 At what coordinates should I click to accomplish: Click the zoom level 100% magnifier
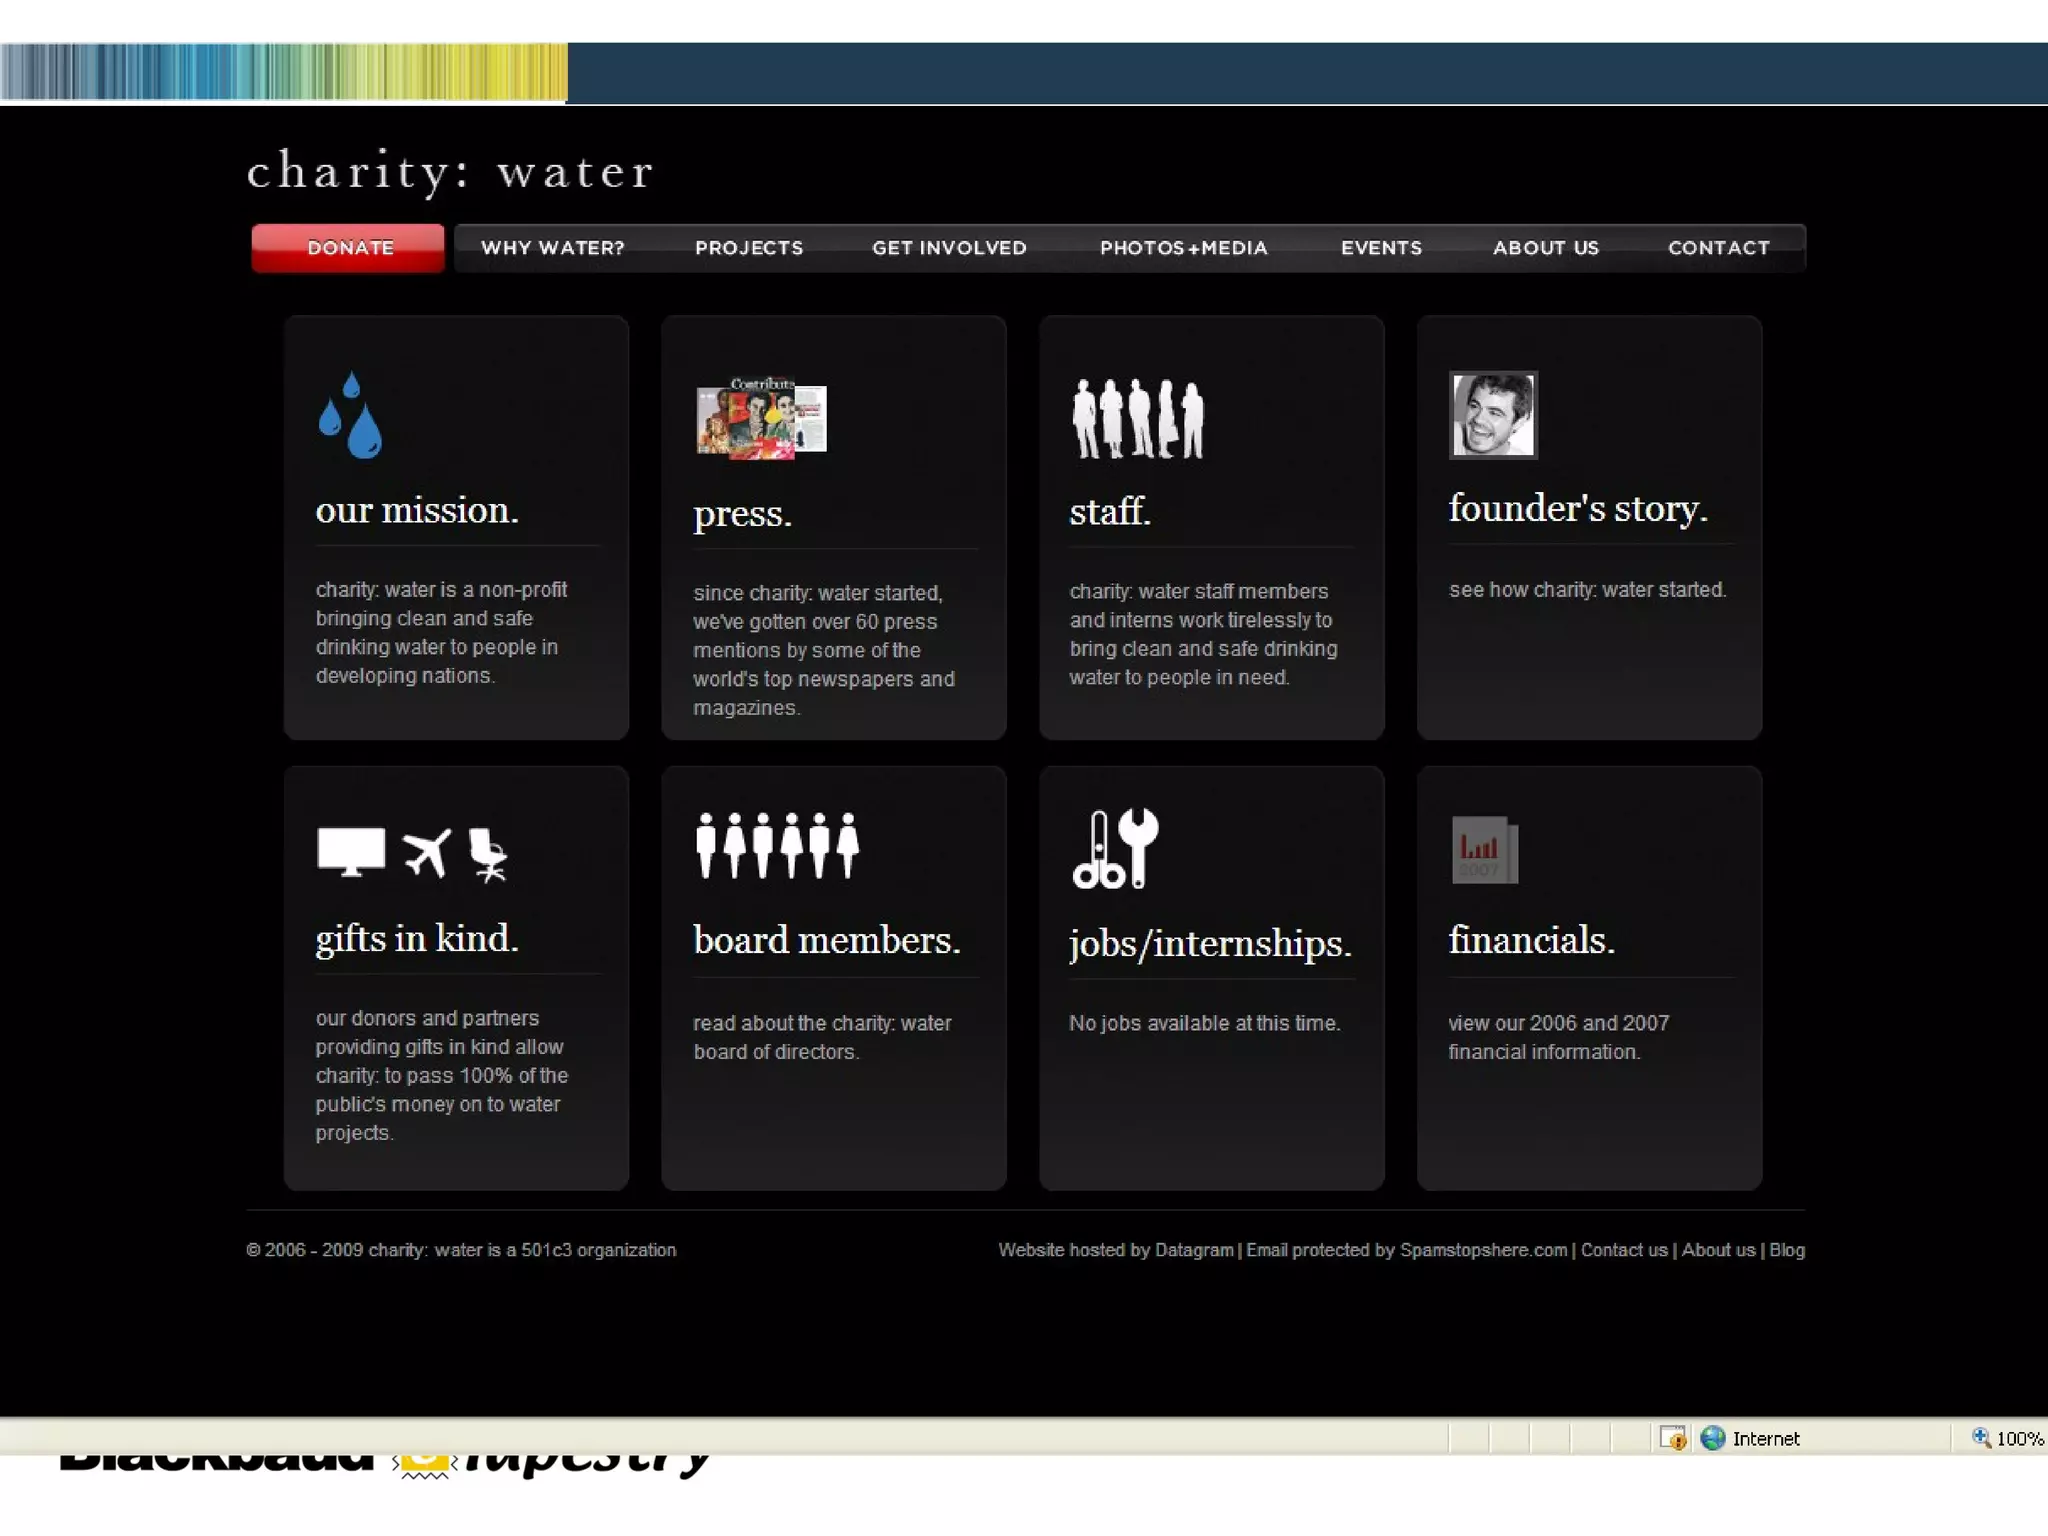[1981, 1438]
